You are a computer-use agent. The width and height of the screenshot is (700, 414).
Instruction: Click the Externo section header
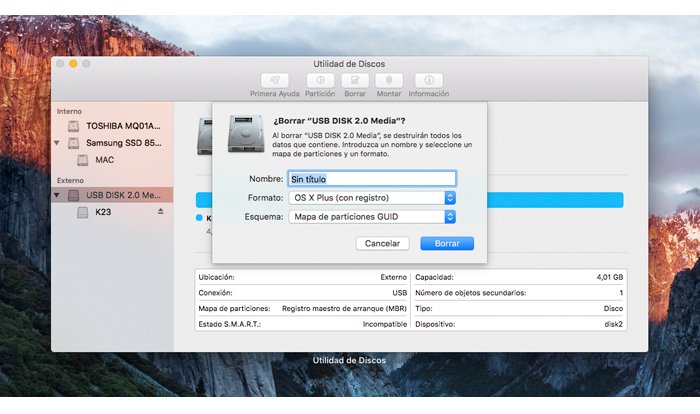pyautogui.click(x=70, y=180)
